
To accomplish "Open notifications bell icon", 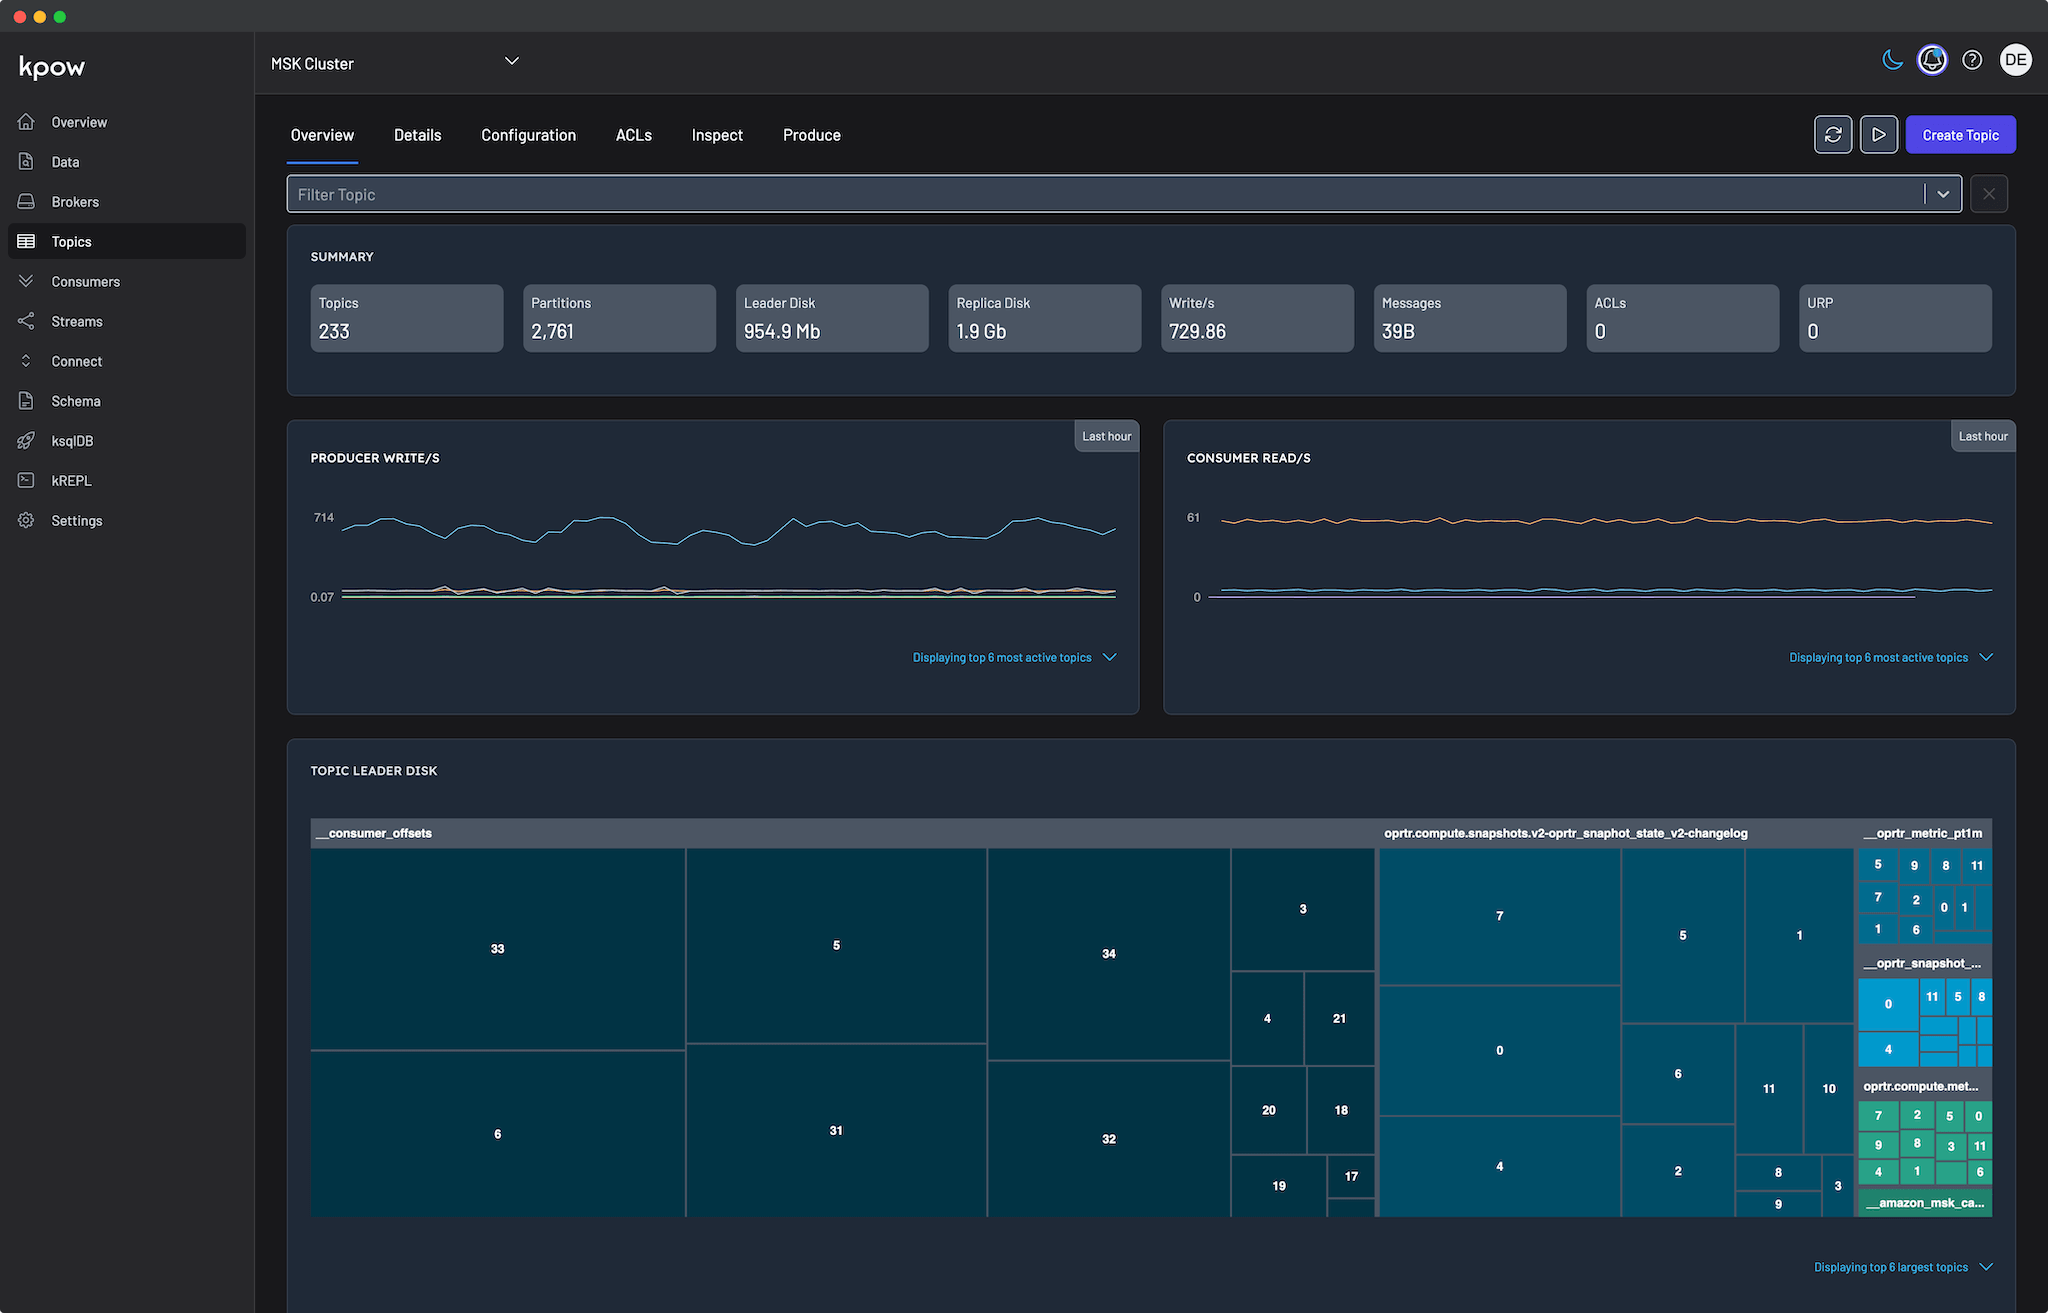I will [x=1932, y=60].
